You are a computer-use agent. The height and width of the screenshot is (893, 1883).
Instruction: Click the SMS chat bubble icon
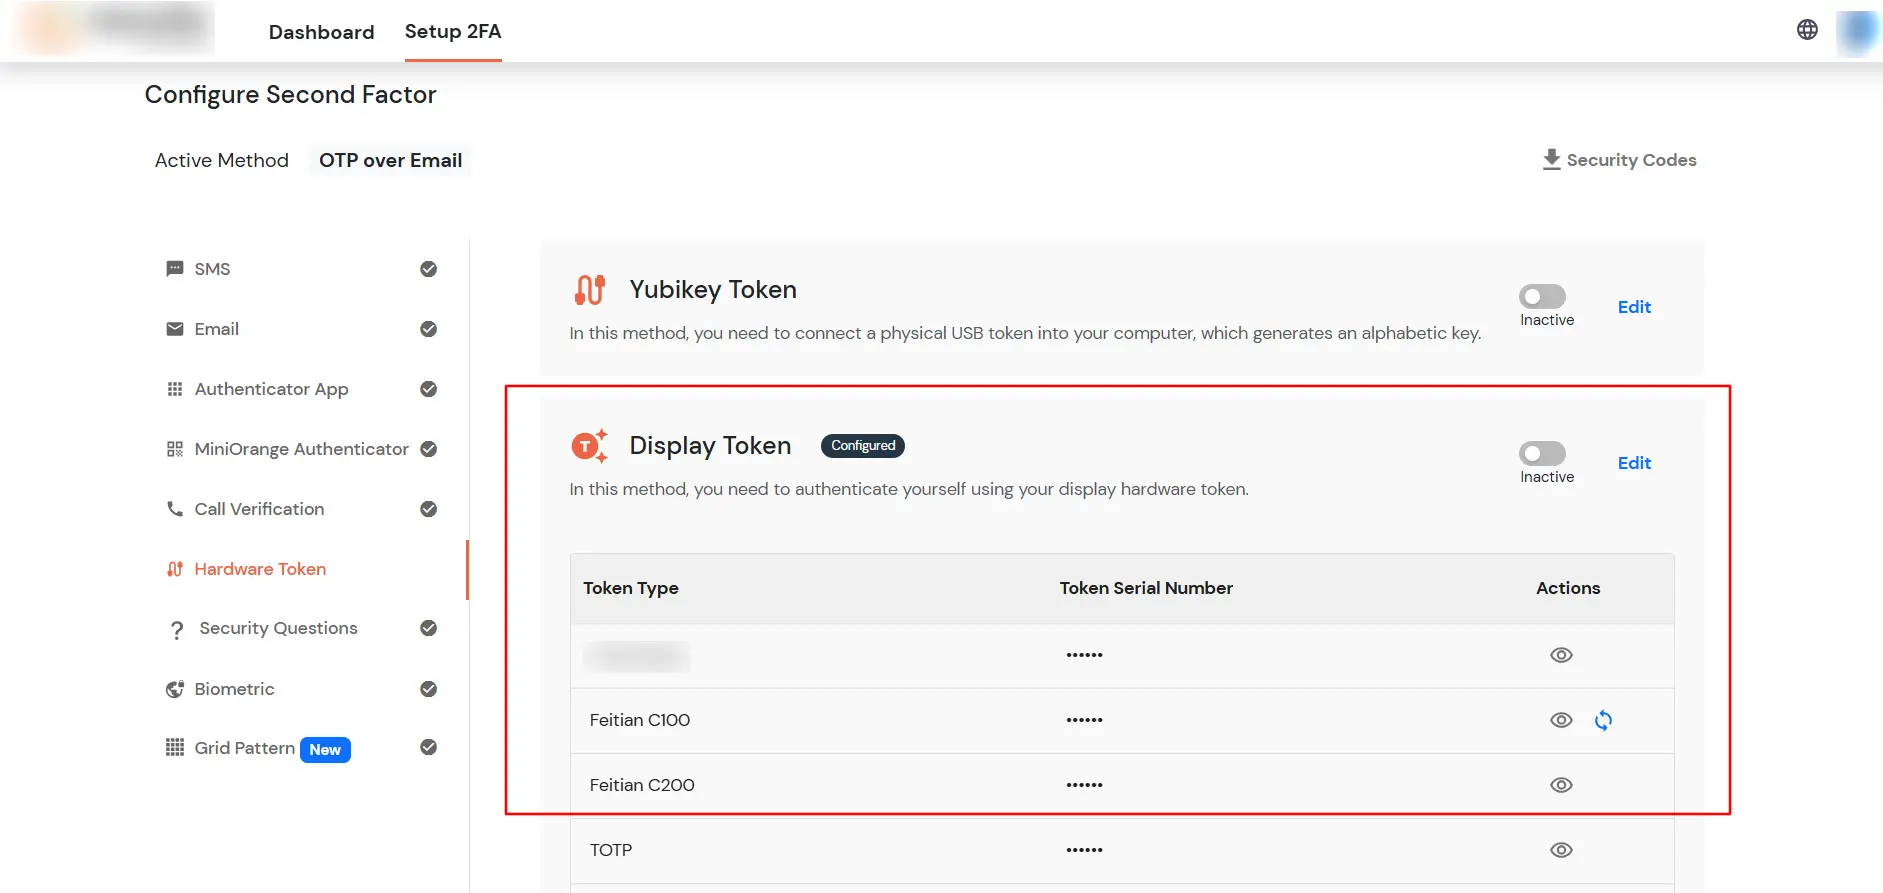(x=175, y=269)
